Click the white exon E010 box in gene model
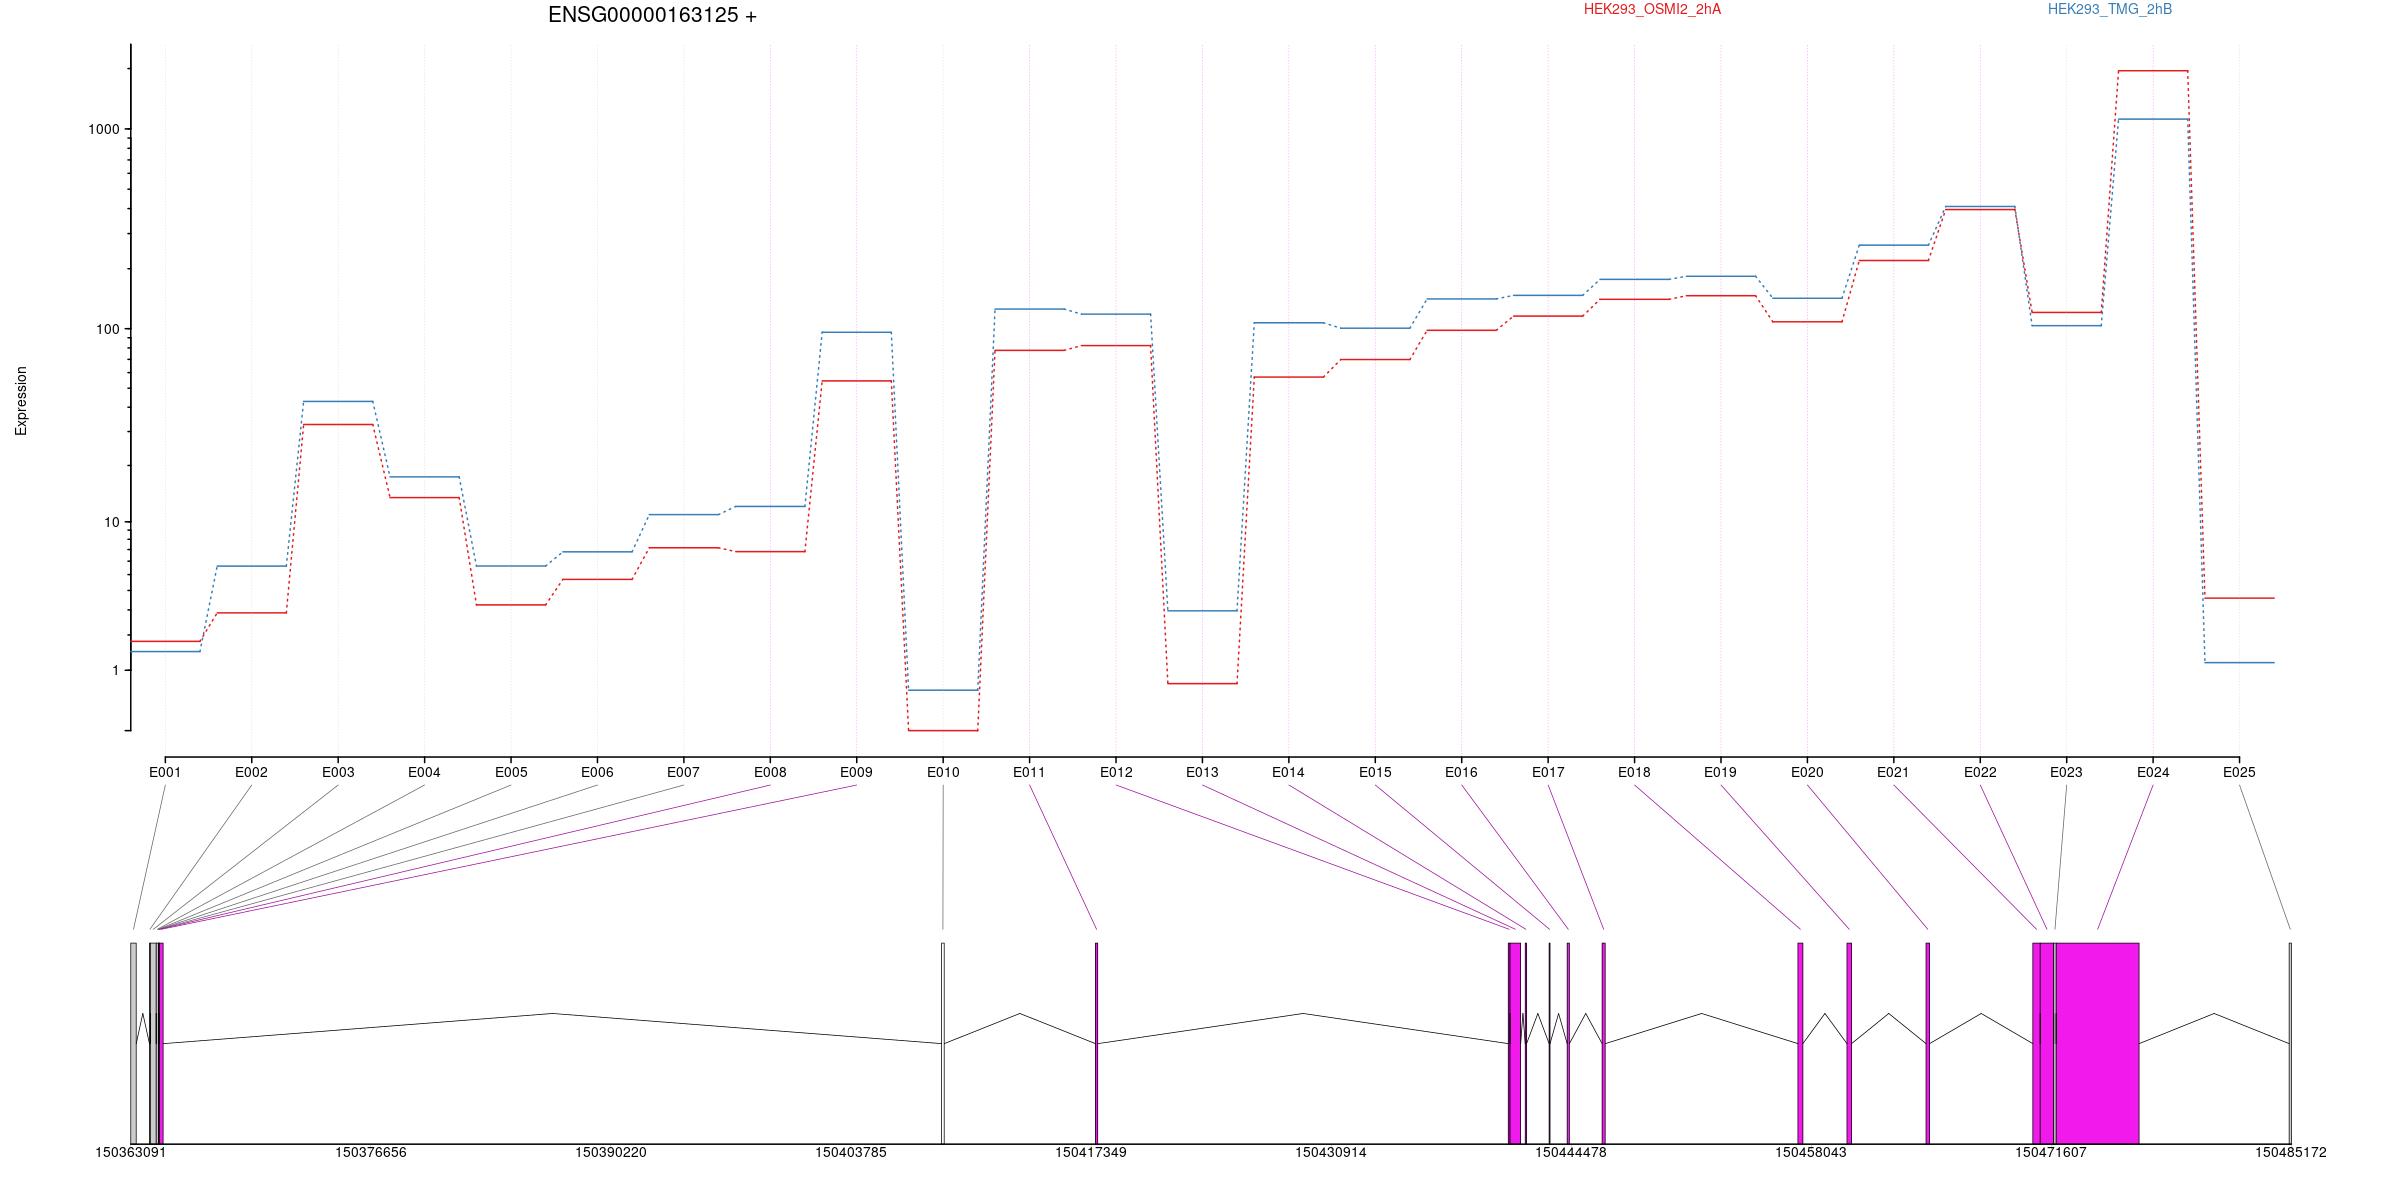Screen dimensions: 2400x1200 [x=943, y=1043]
